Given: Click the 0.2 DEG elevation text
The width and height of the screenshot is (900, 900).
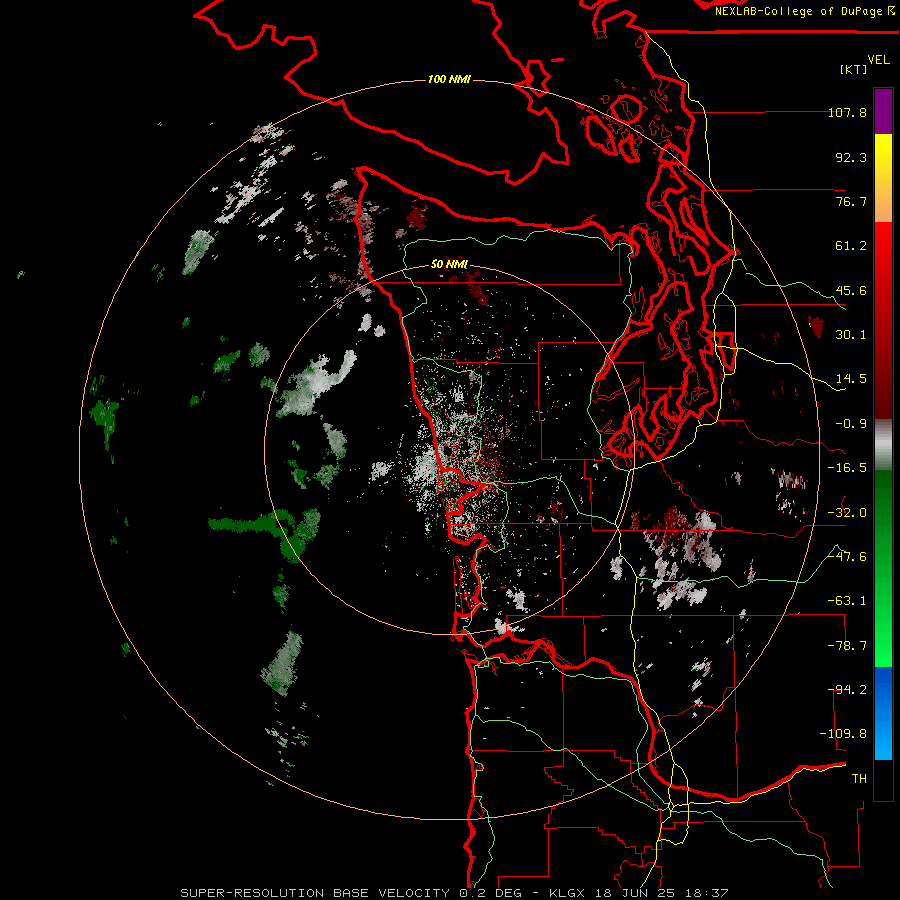Looking at the screenshot, I should 490,893.
